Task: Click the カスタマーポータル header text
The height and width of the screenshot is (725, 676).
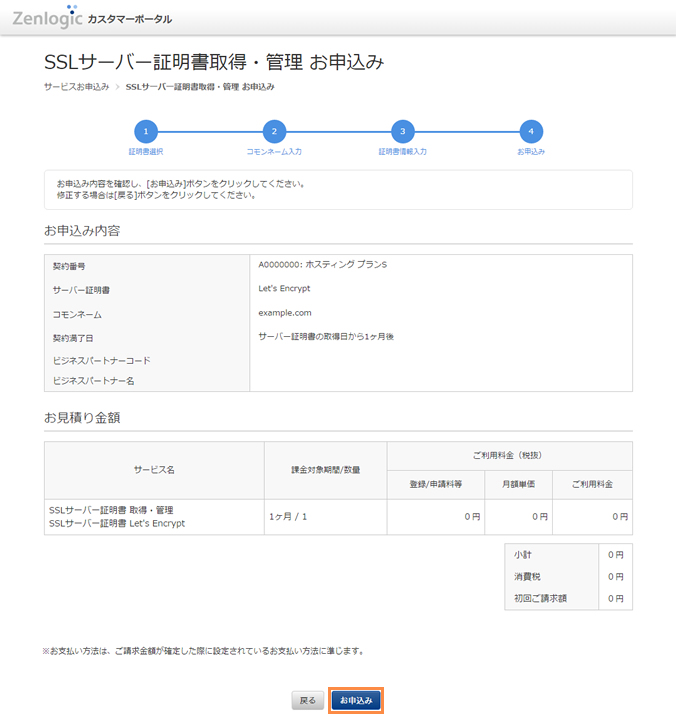Action: click(x=129, y=20)
